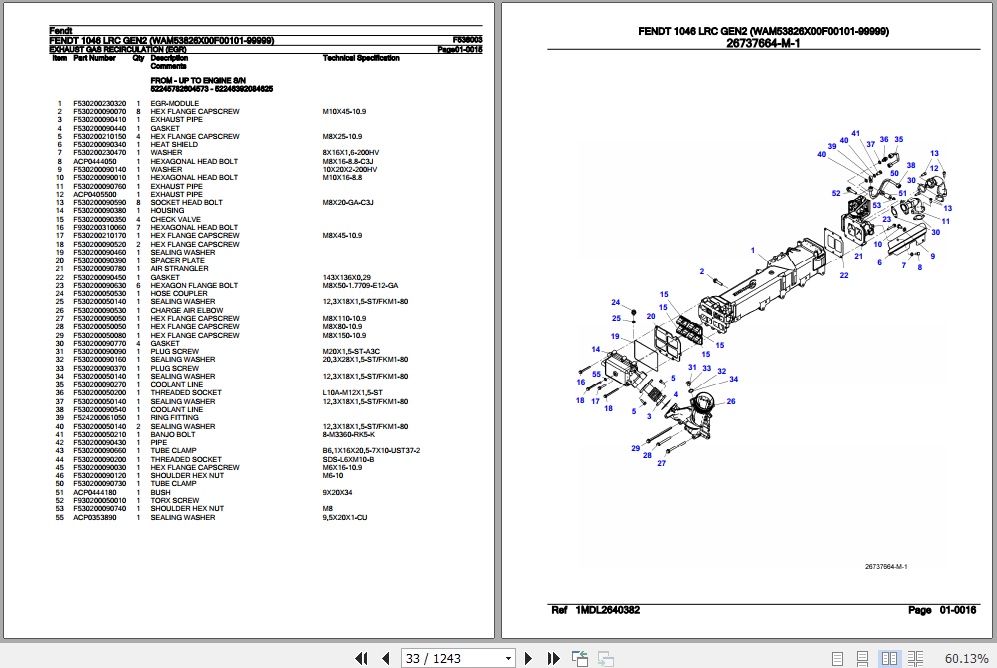Screen dimensions: 997x668
Task: Click part number F530200230320 for EGR-MODULE
Action: (x=99, y=104)
